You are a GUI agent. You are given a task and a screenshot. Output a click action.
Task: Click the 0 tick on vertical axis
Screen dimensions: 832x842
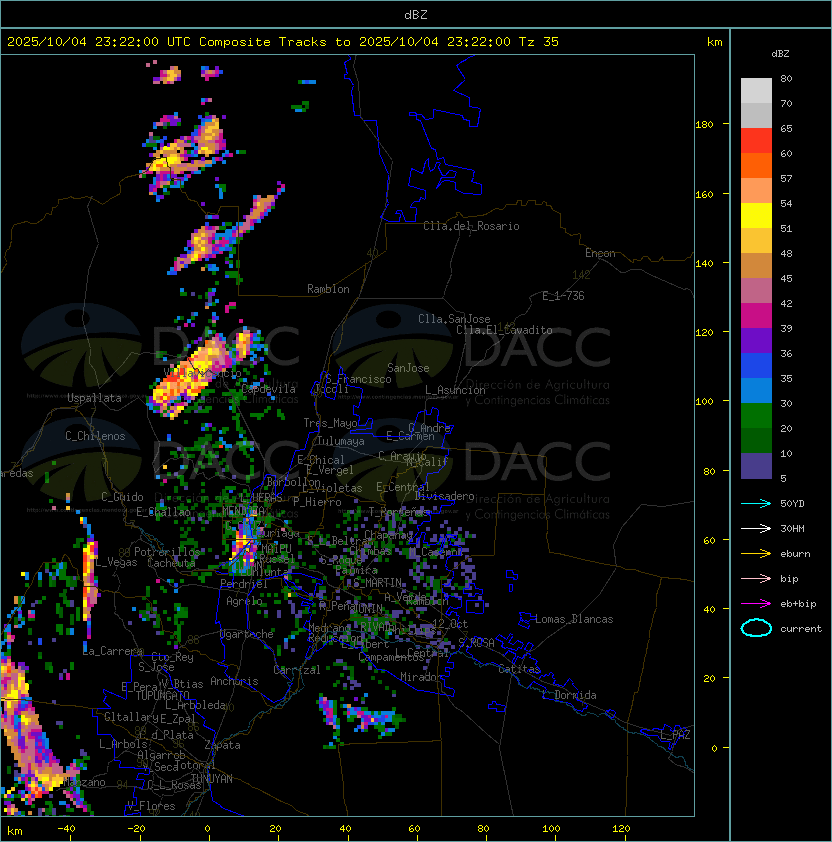(714, 748)
